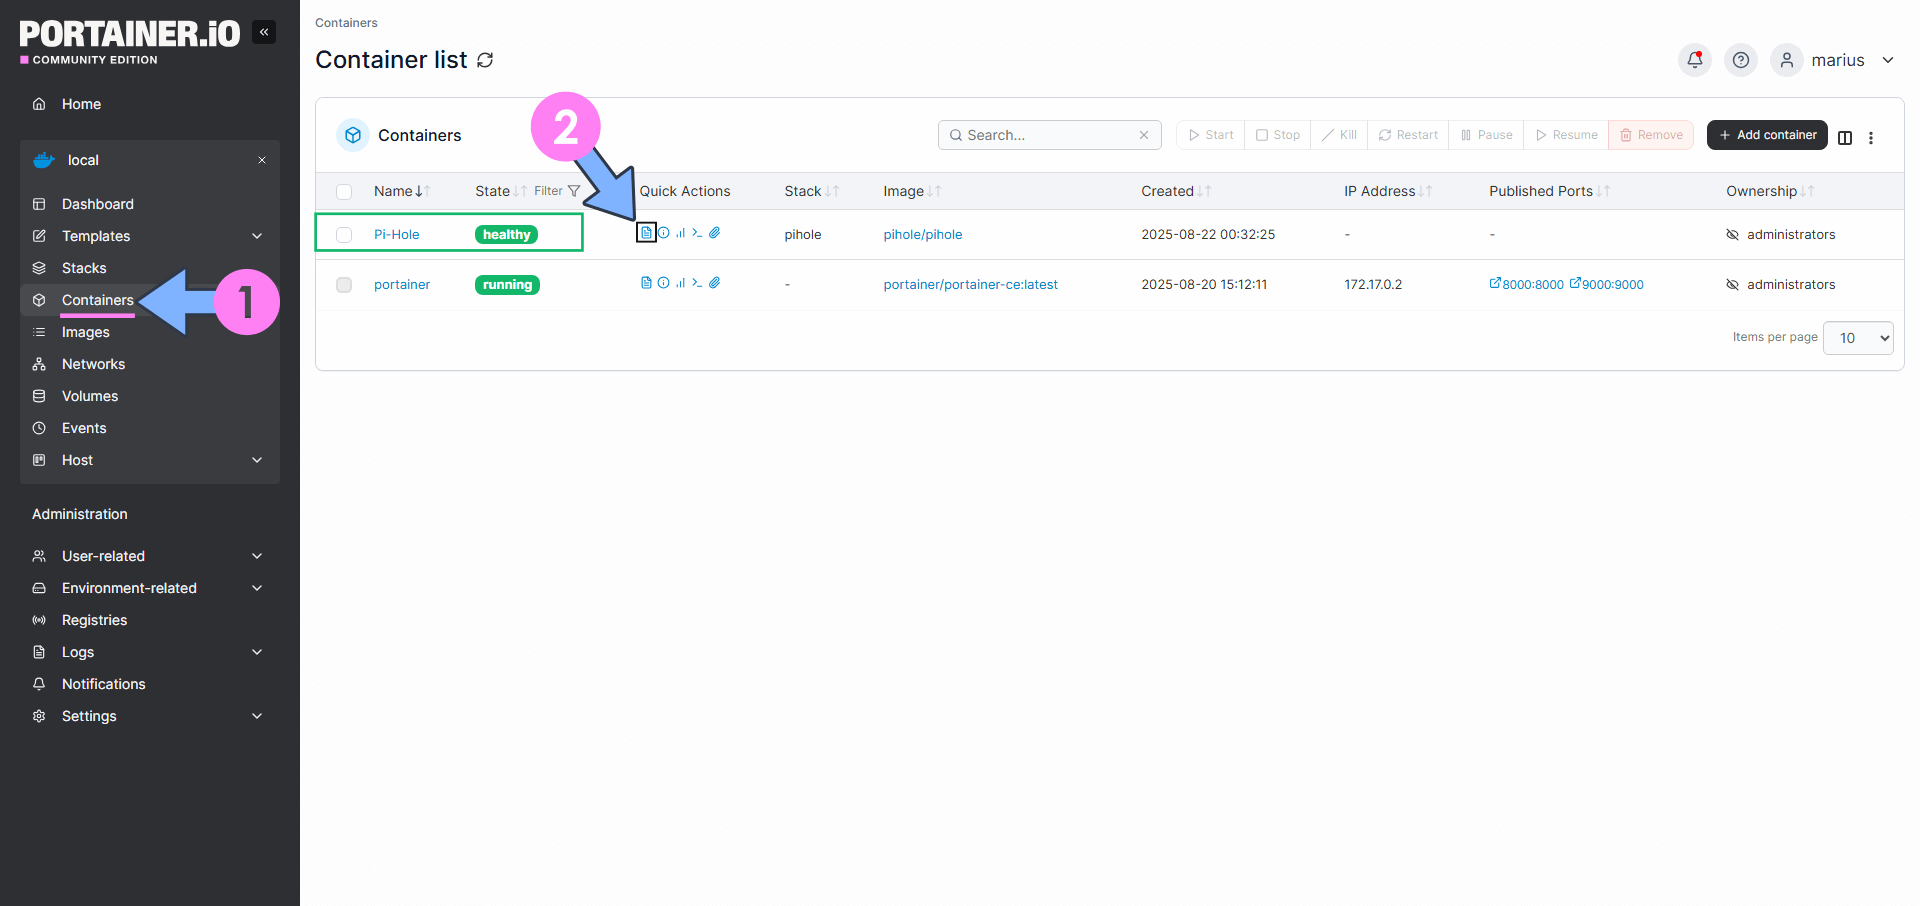Open Stacks in sidebar
Viewport: 1920px width, 906px height.
coord(84,268)
